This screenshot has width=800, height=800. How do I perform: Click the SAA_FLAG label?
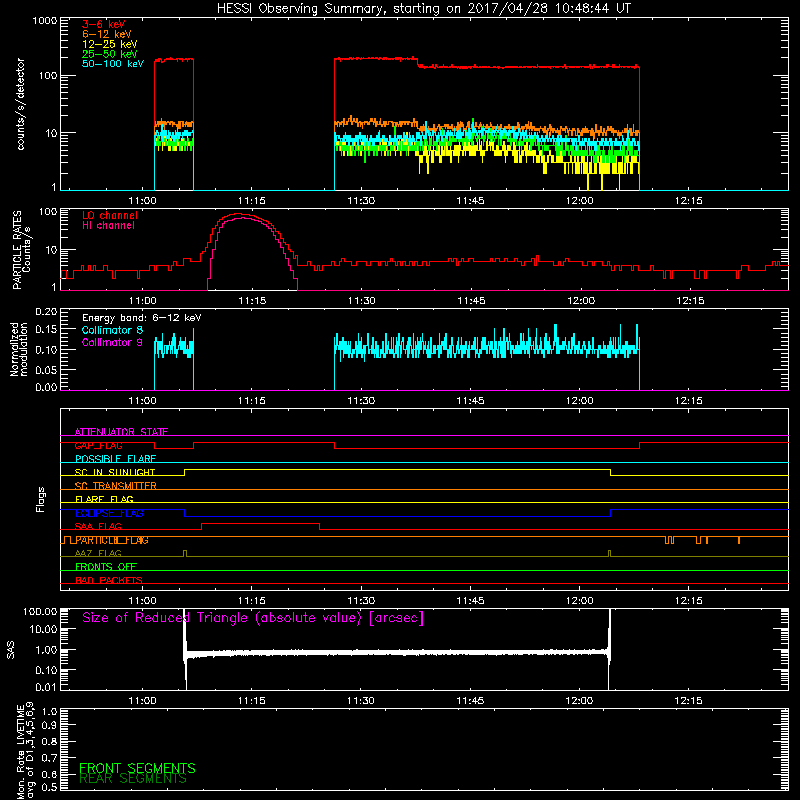click(98, 527)
